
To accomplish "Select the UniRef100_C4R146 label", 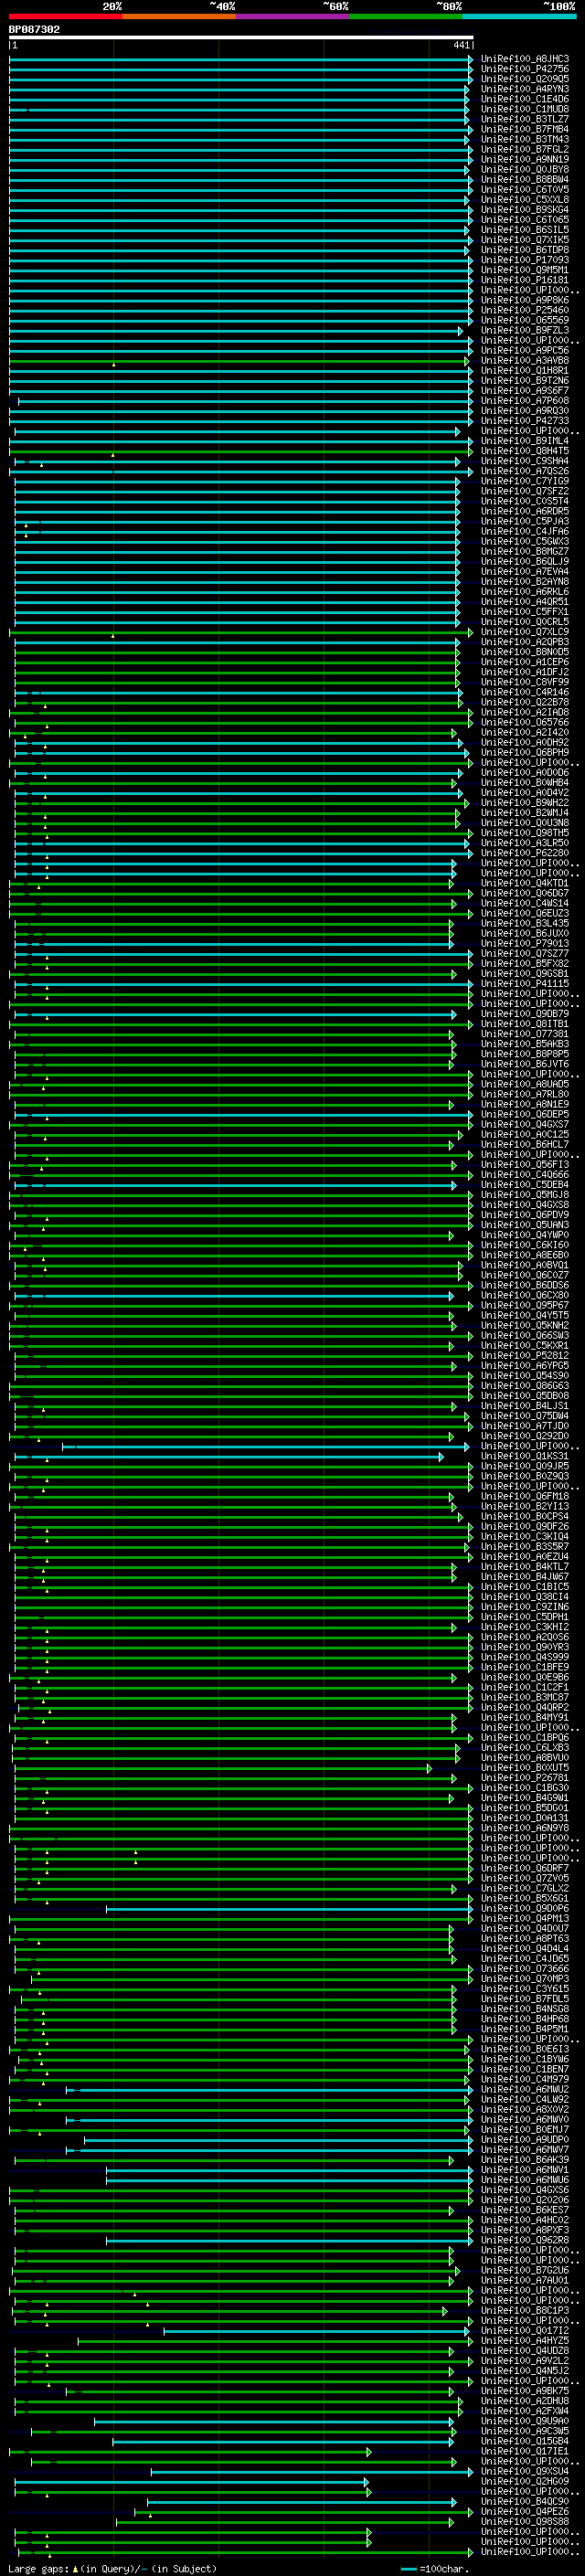I will [x=525, y=692].
